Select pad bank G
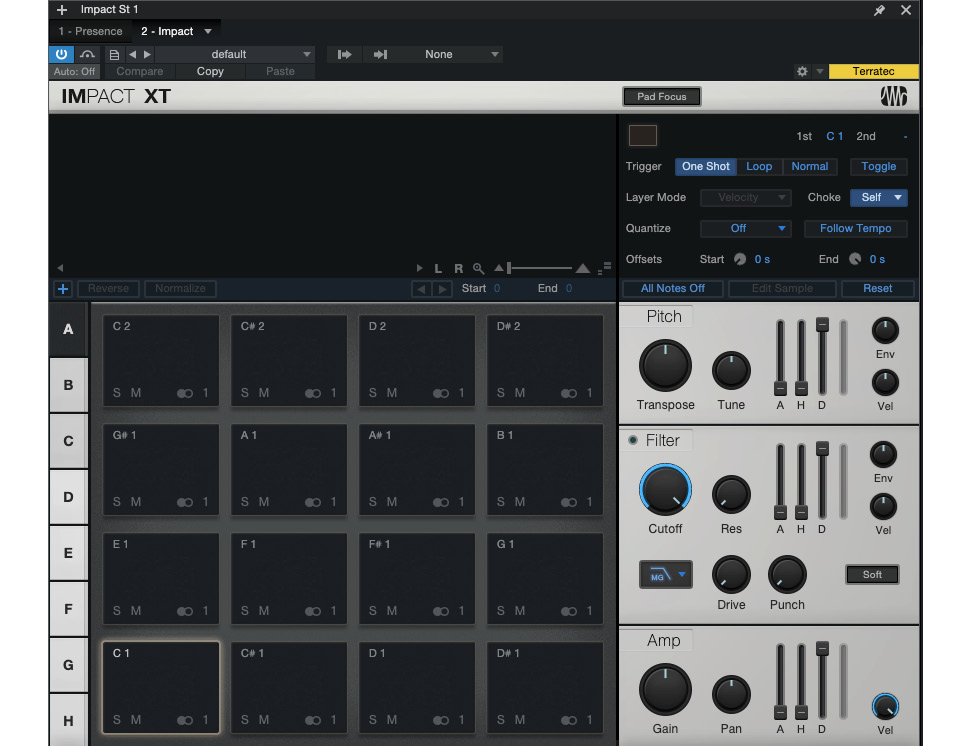This screenshot has height=746, width=970. click(x=68, y=665)
